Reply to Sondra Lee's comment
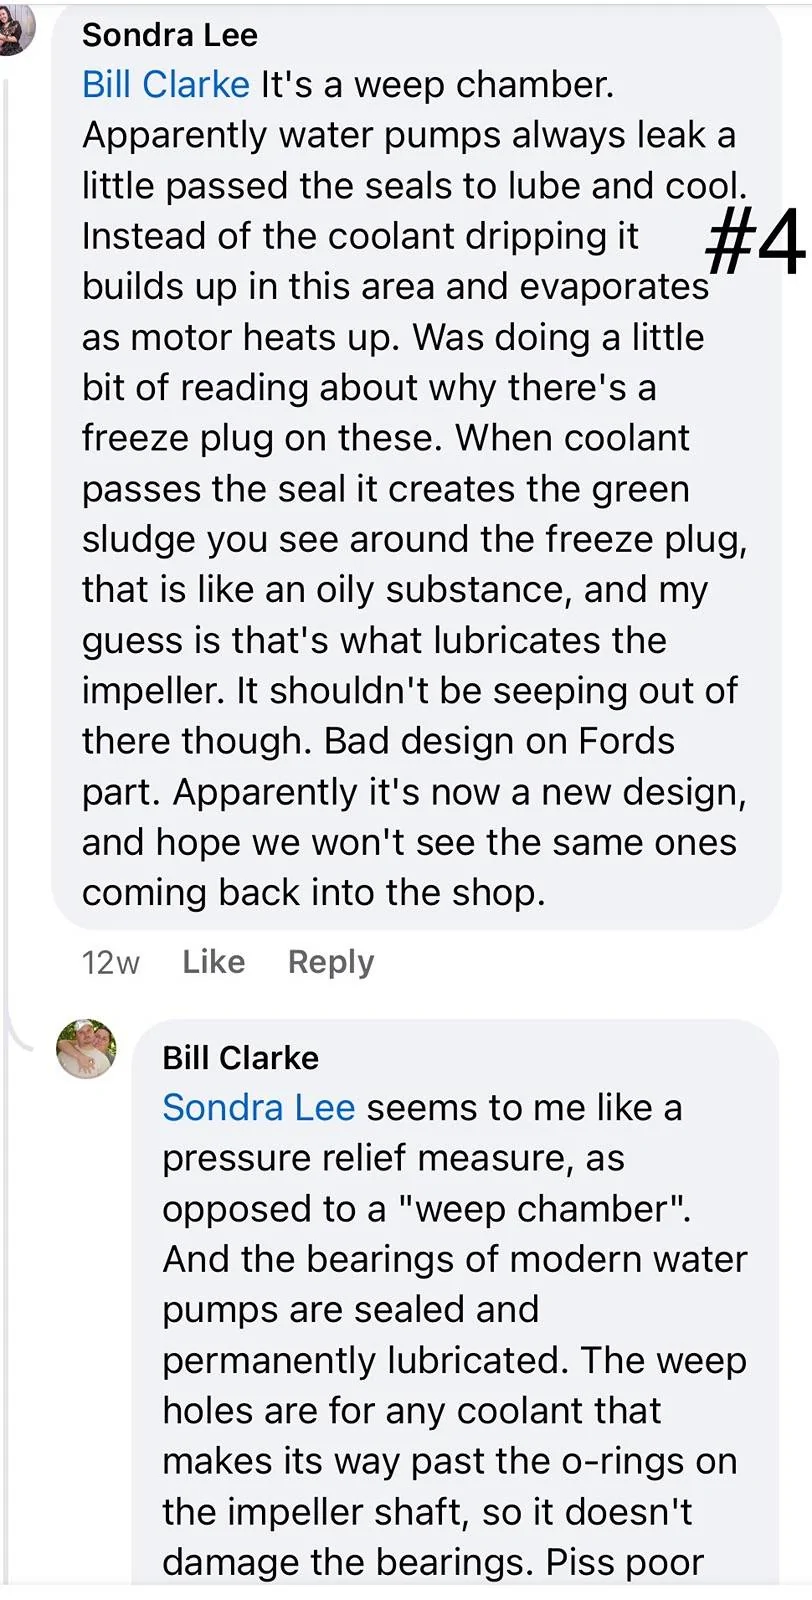 pyautogui.click(x=331, y=962)
